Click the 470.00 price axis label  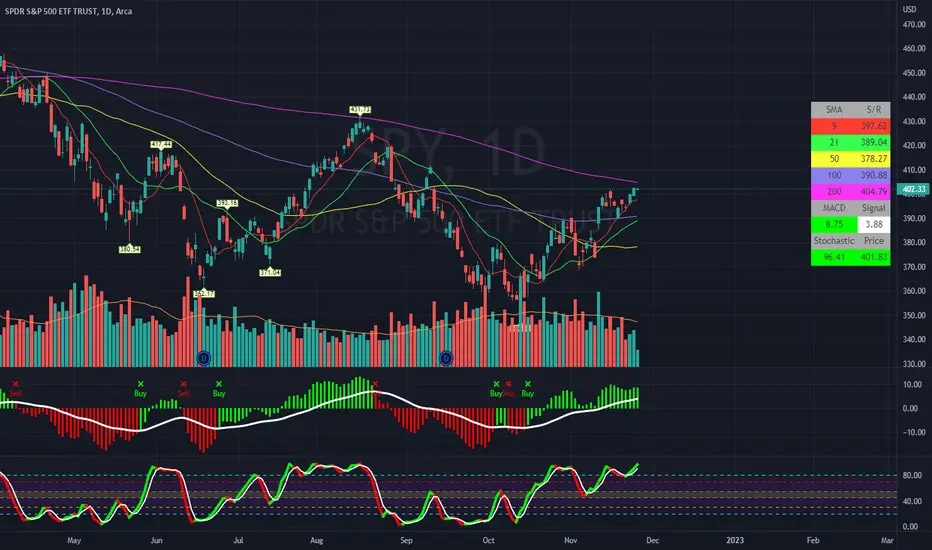tap(914, 24)
